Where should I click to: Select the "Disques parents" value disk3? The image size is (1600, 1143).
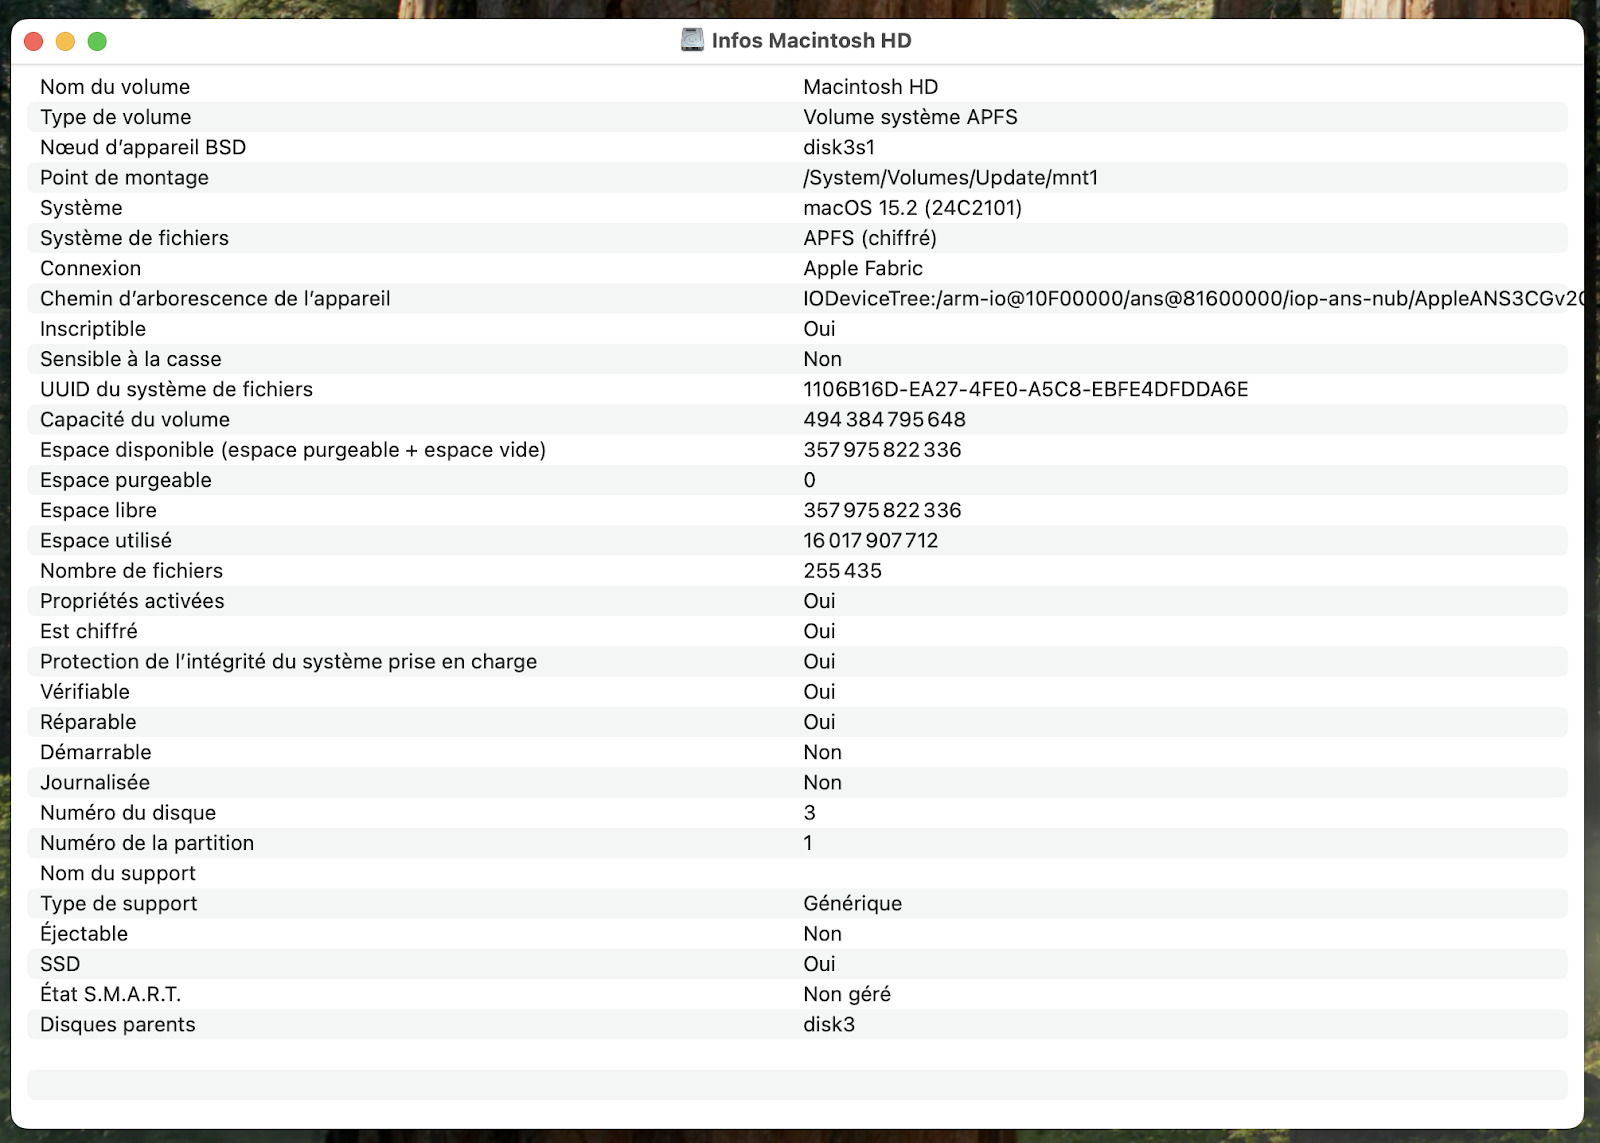click(829, 1025)
